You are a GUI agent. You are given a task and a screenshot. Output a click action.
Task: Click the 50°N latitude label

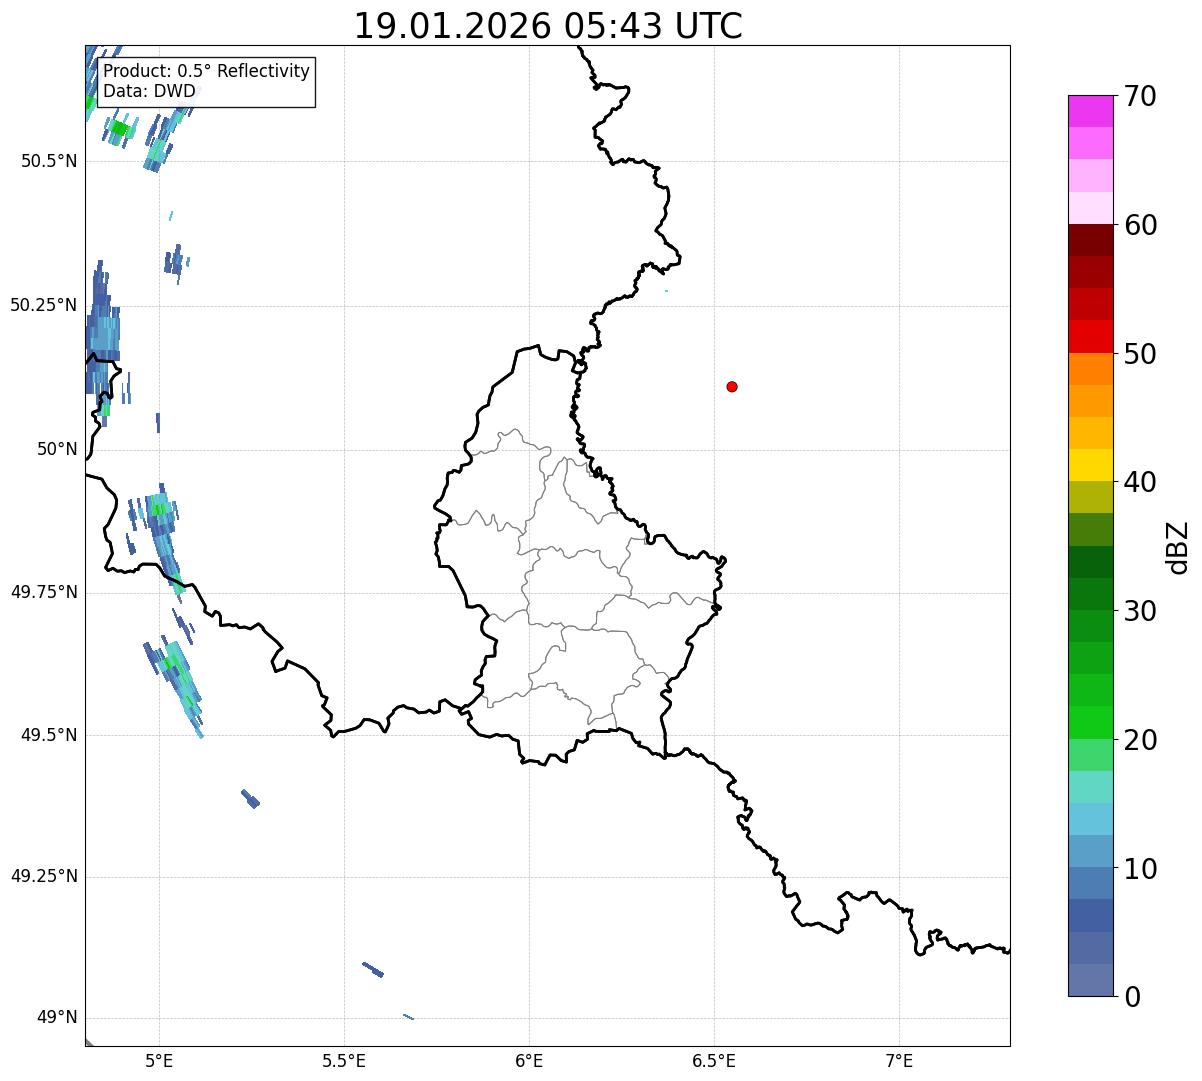pyautogui.click(x=57, y=449)
